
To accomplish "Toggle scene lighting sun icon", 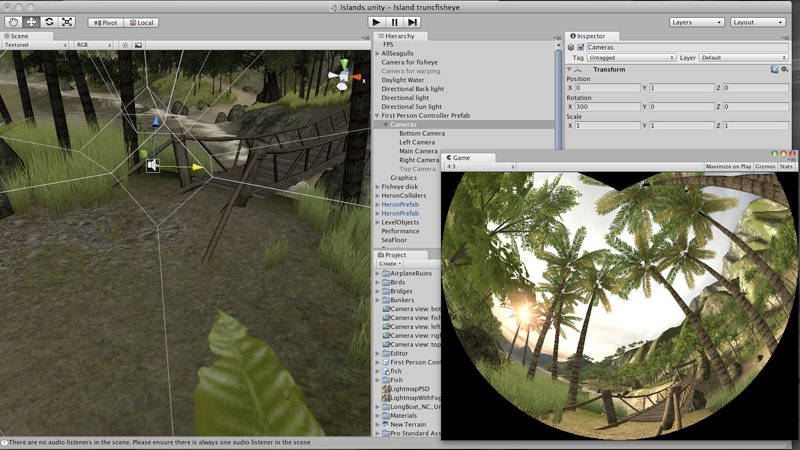I will point(124,45).
